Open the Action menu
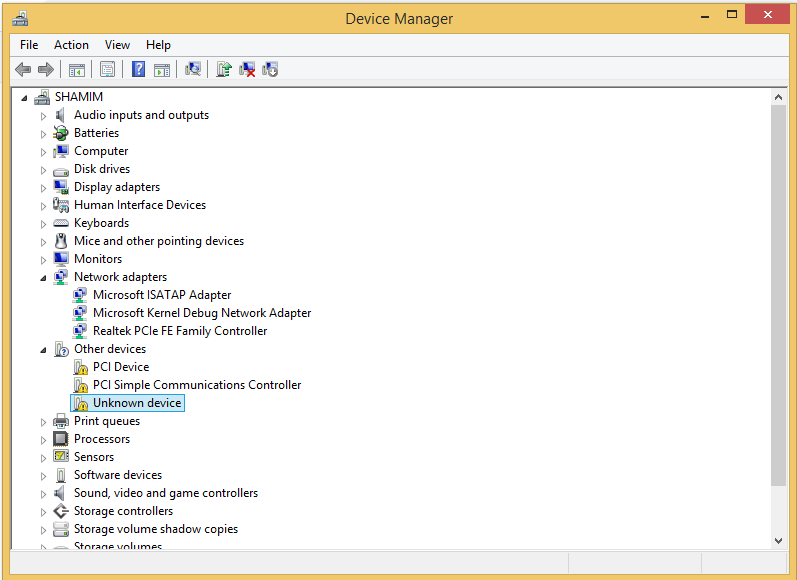The height and width of the screenshot is (580, 797). [71, 45]
